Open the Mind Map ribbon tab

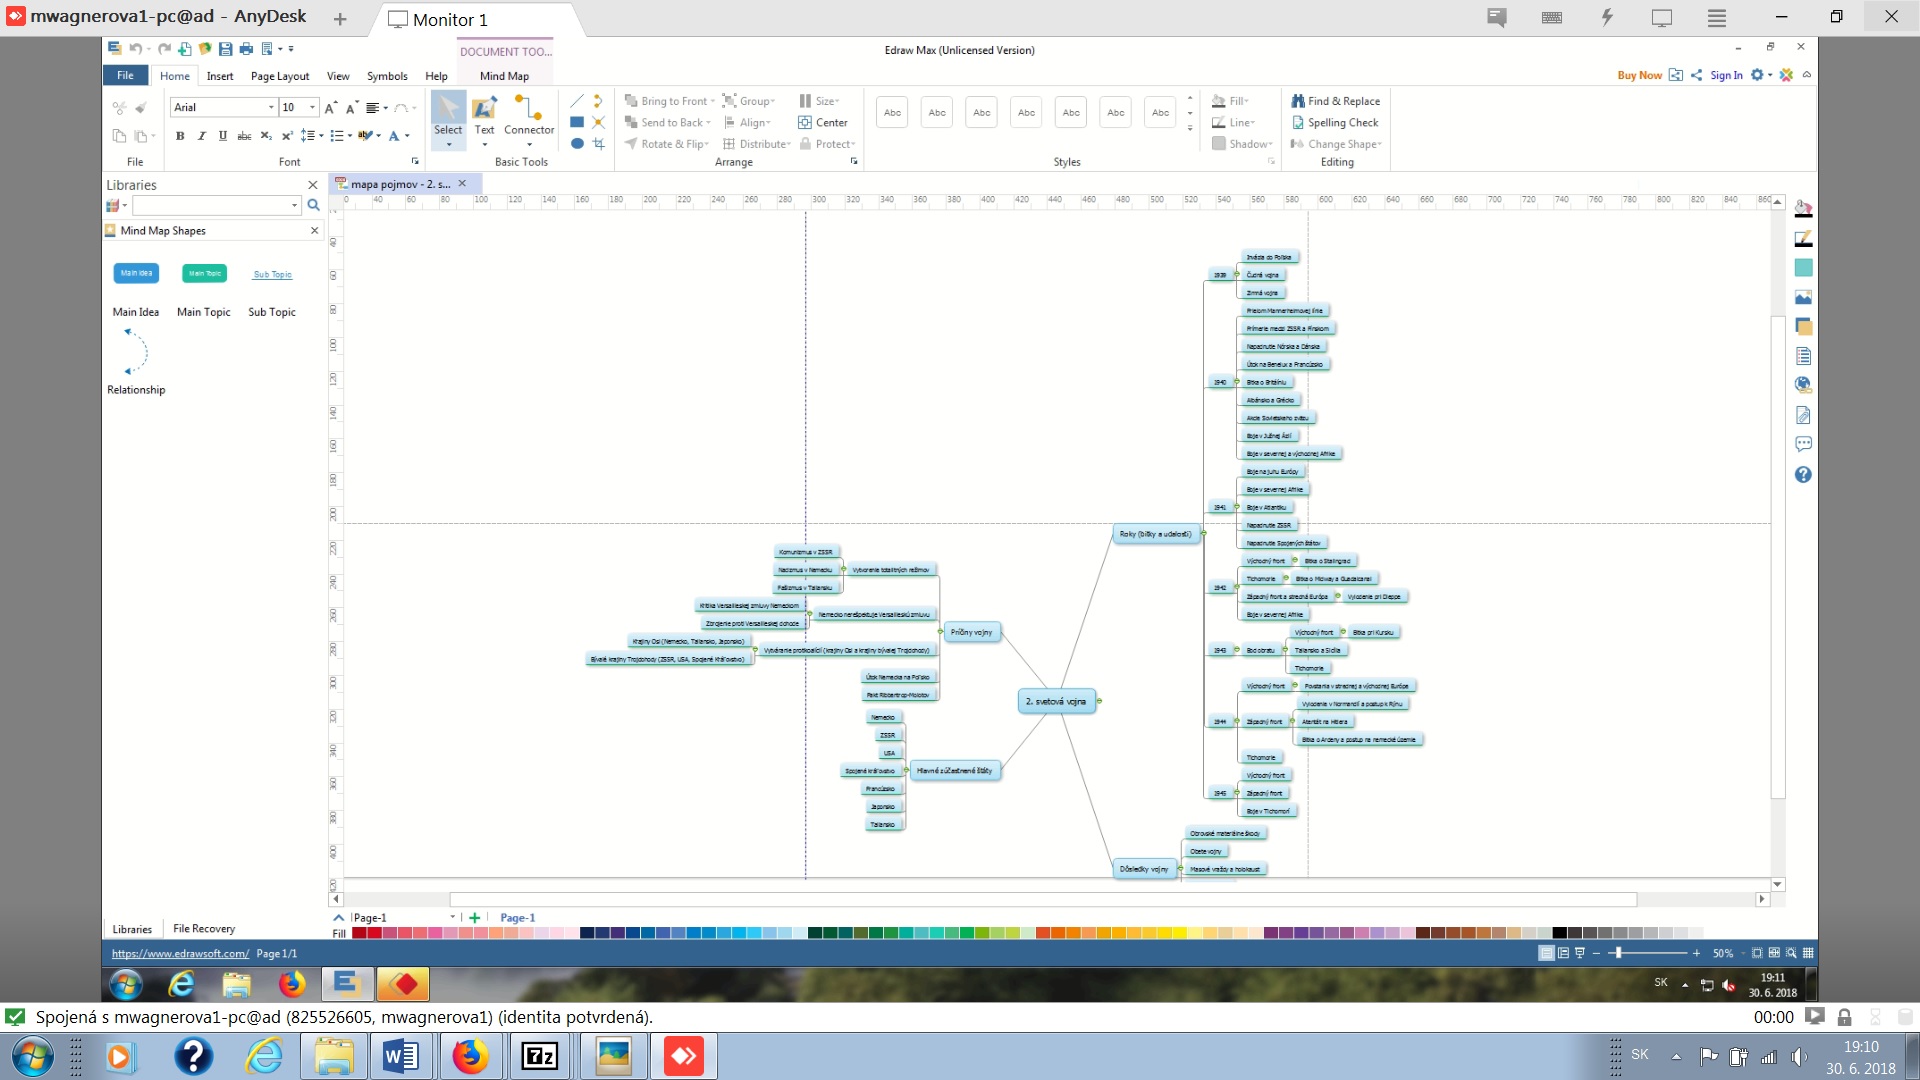[x=504, y=76]
